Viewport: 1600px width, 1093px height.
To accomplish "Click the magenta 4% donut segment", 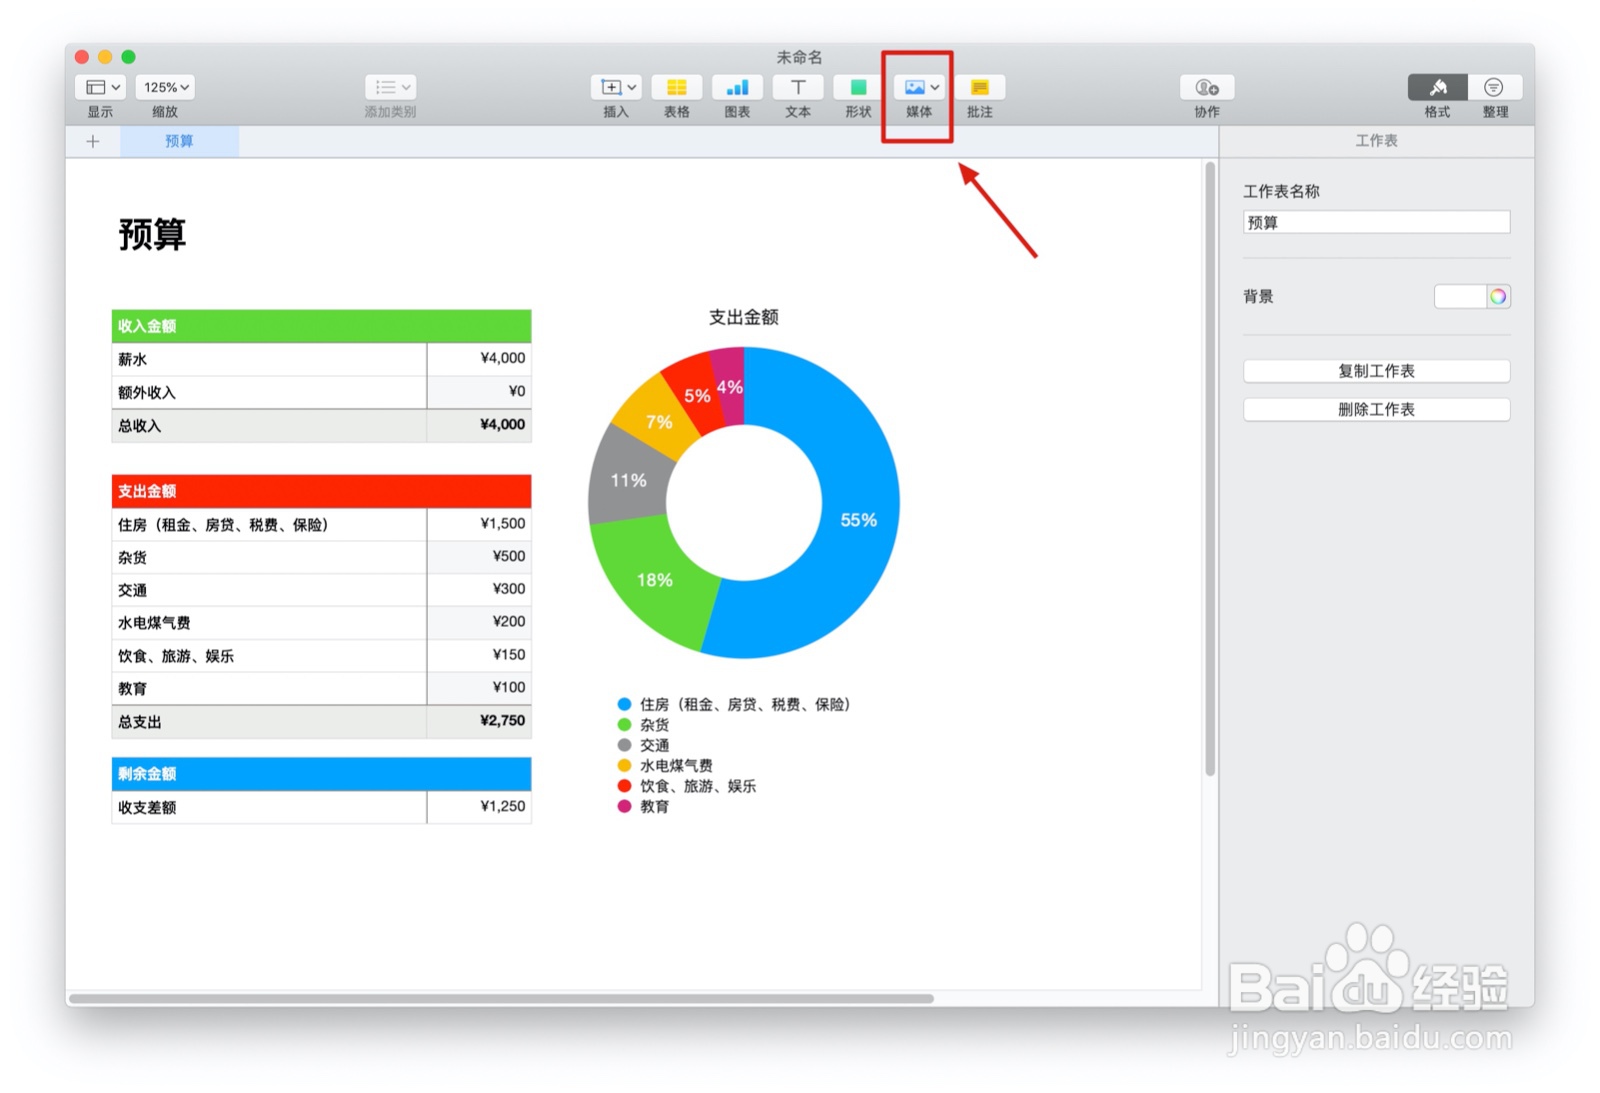I will click(x=730, y=386).
